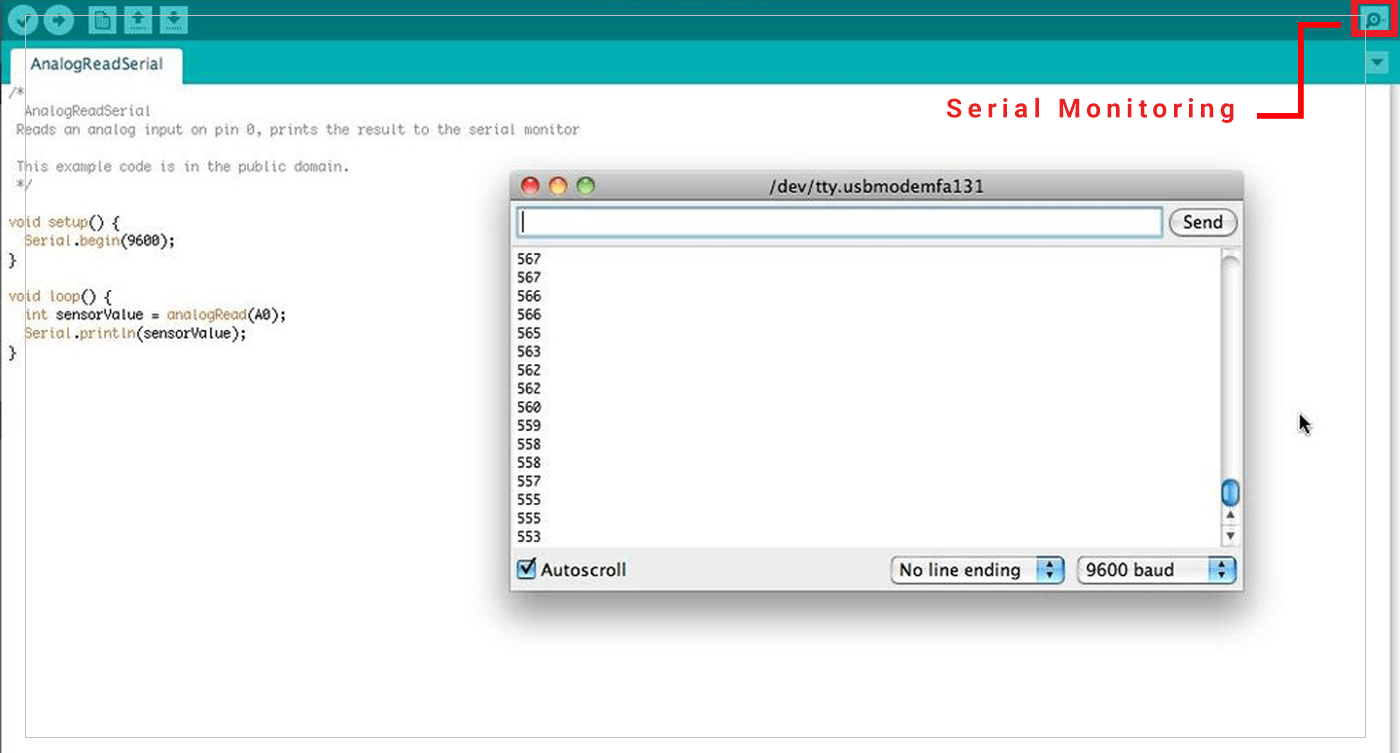Click the Send button
Screen dimensions: 1400x753
(1202, 222)
